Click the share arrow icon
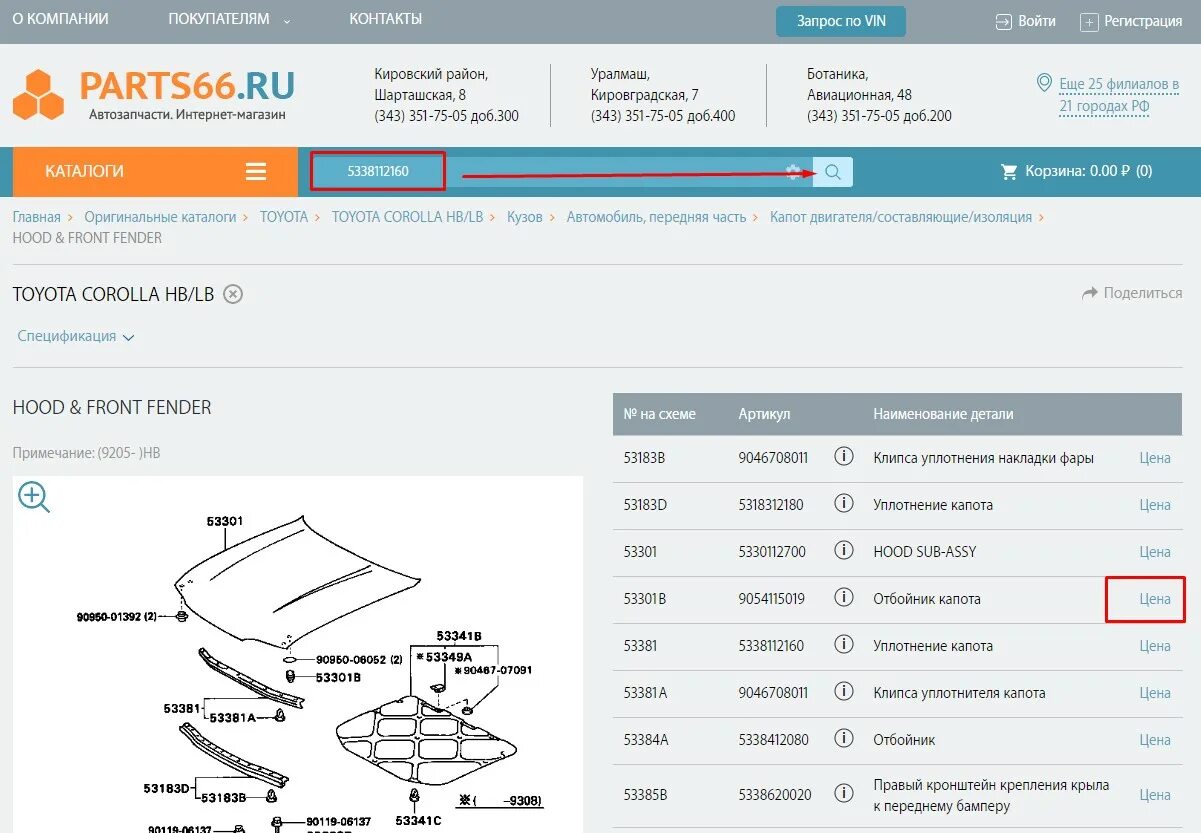The width and height of the screenshot is (1201, 833). coord(1090,294)
